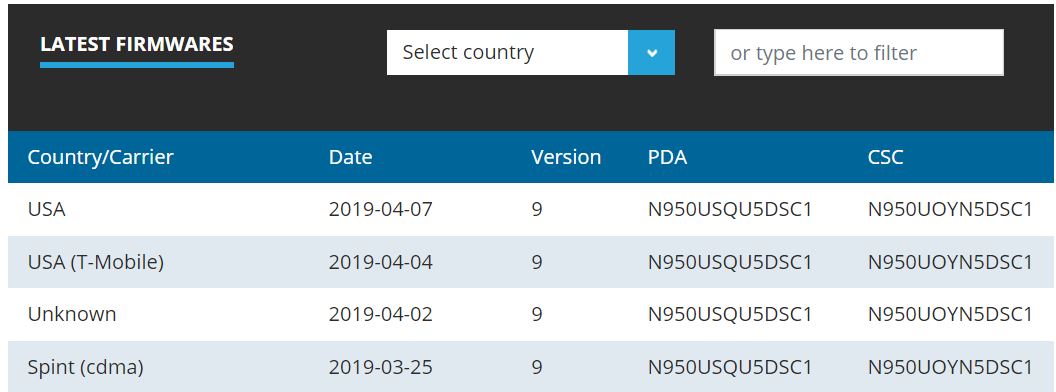
Task: Focus the type here to filter field
Action: [859, 53]
